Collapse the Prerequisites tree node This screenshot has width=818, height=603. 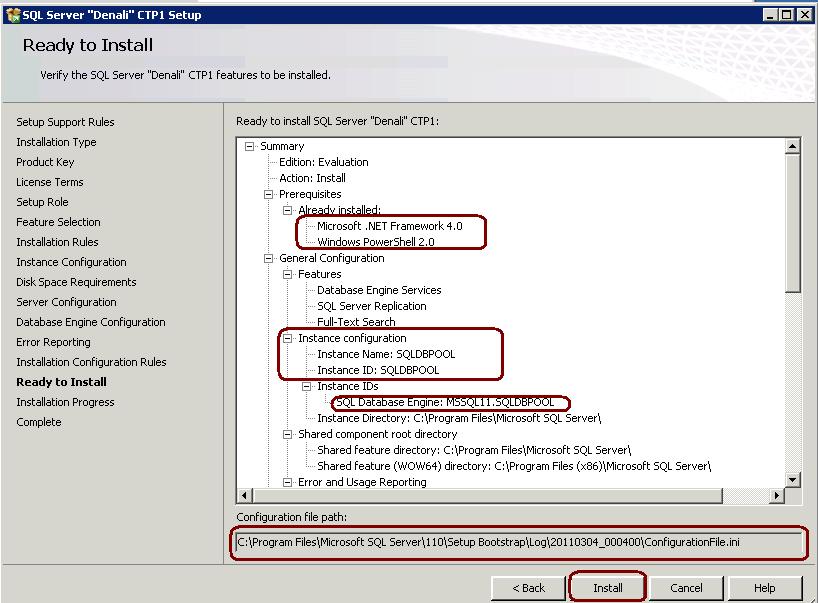pos(269,194)
